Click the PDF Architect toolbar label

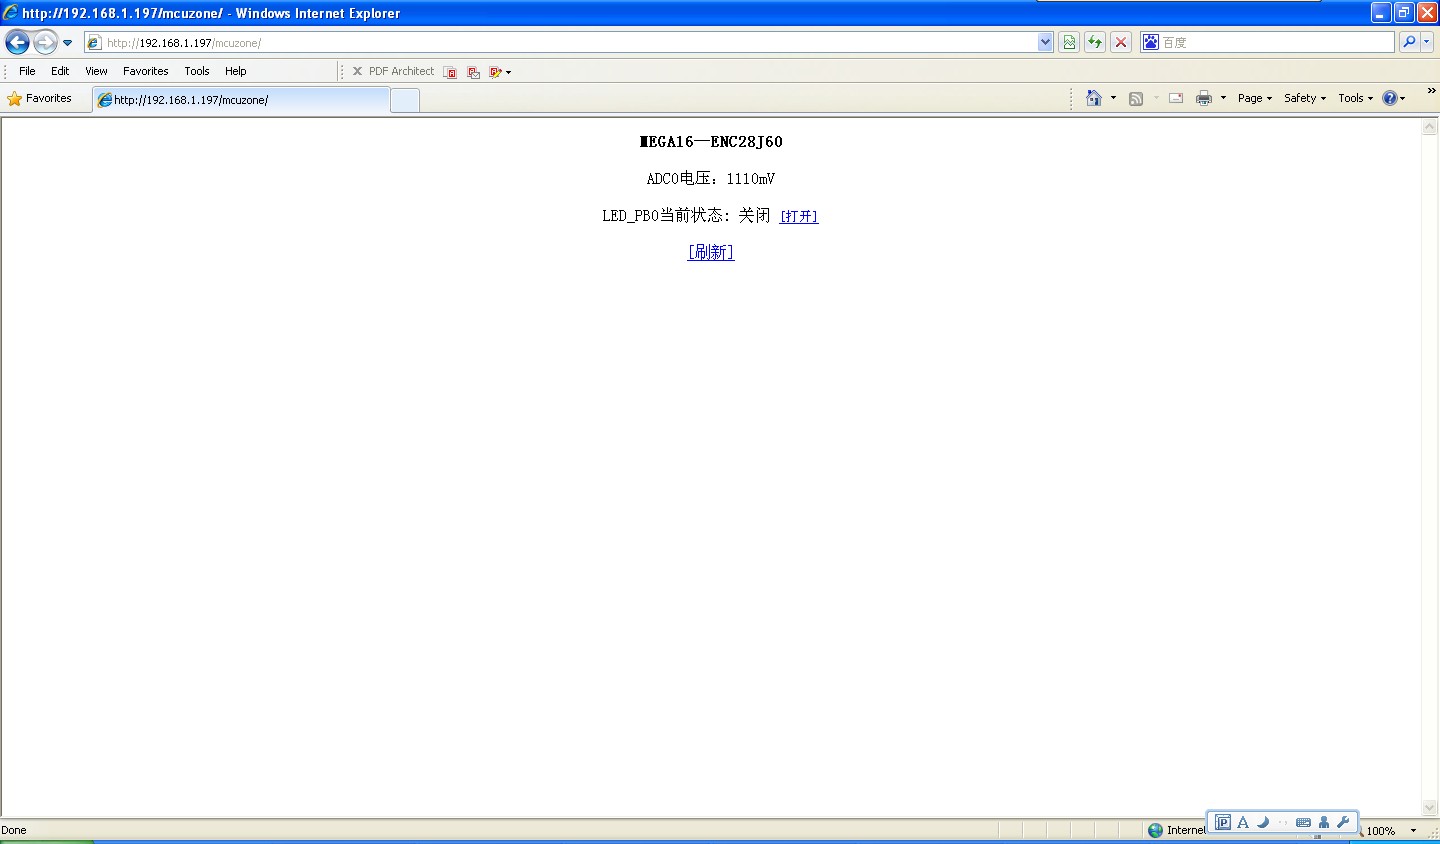(401, 71)
